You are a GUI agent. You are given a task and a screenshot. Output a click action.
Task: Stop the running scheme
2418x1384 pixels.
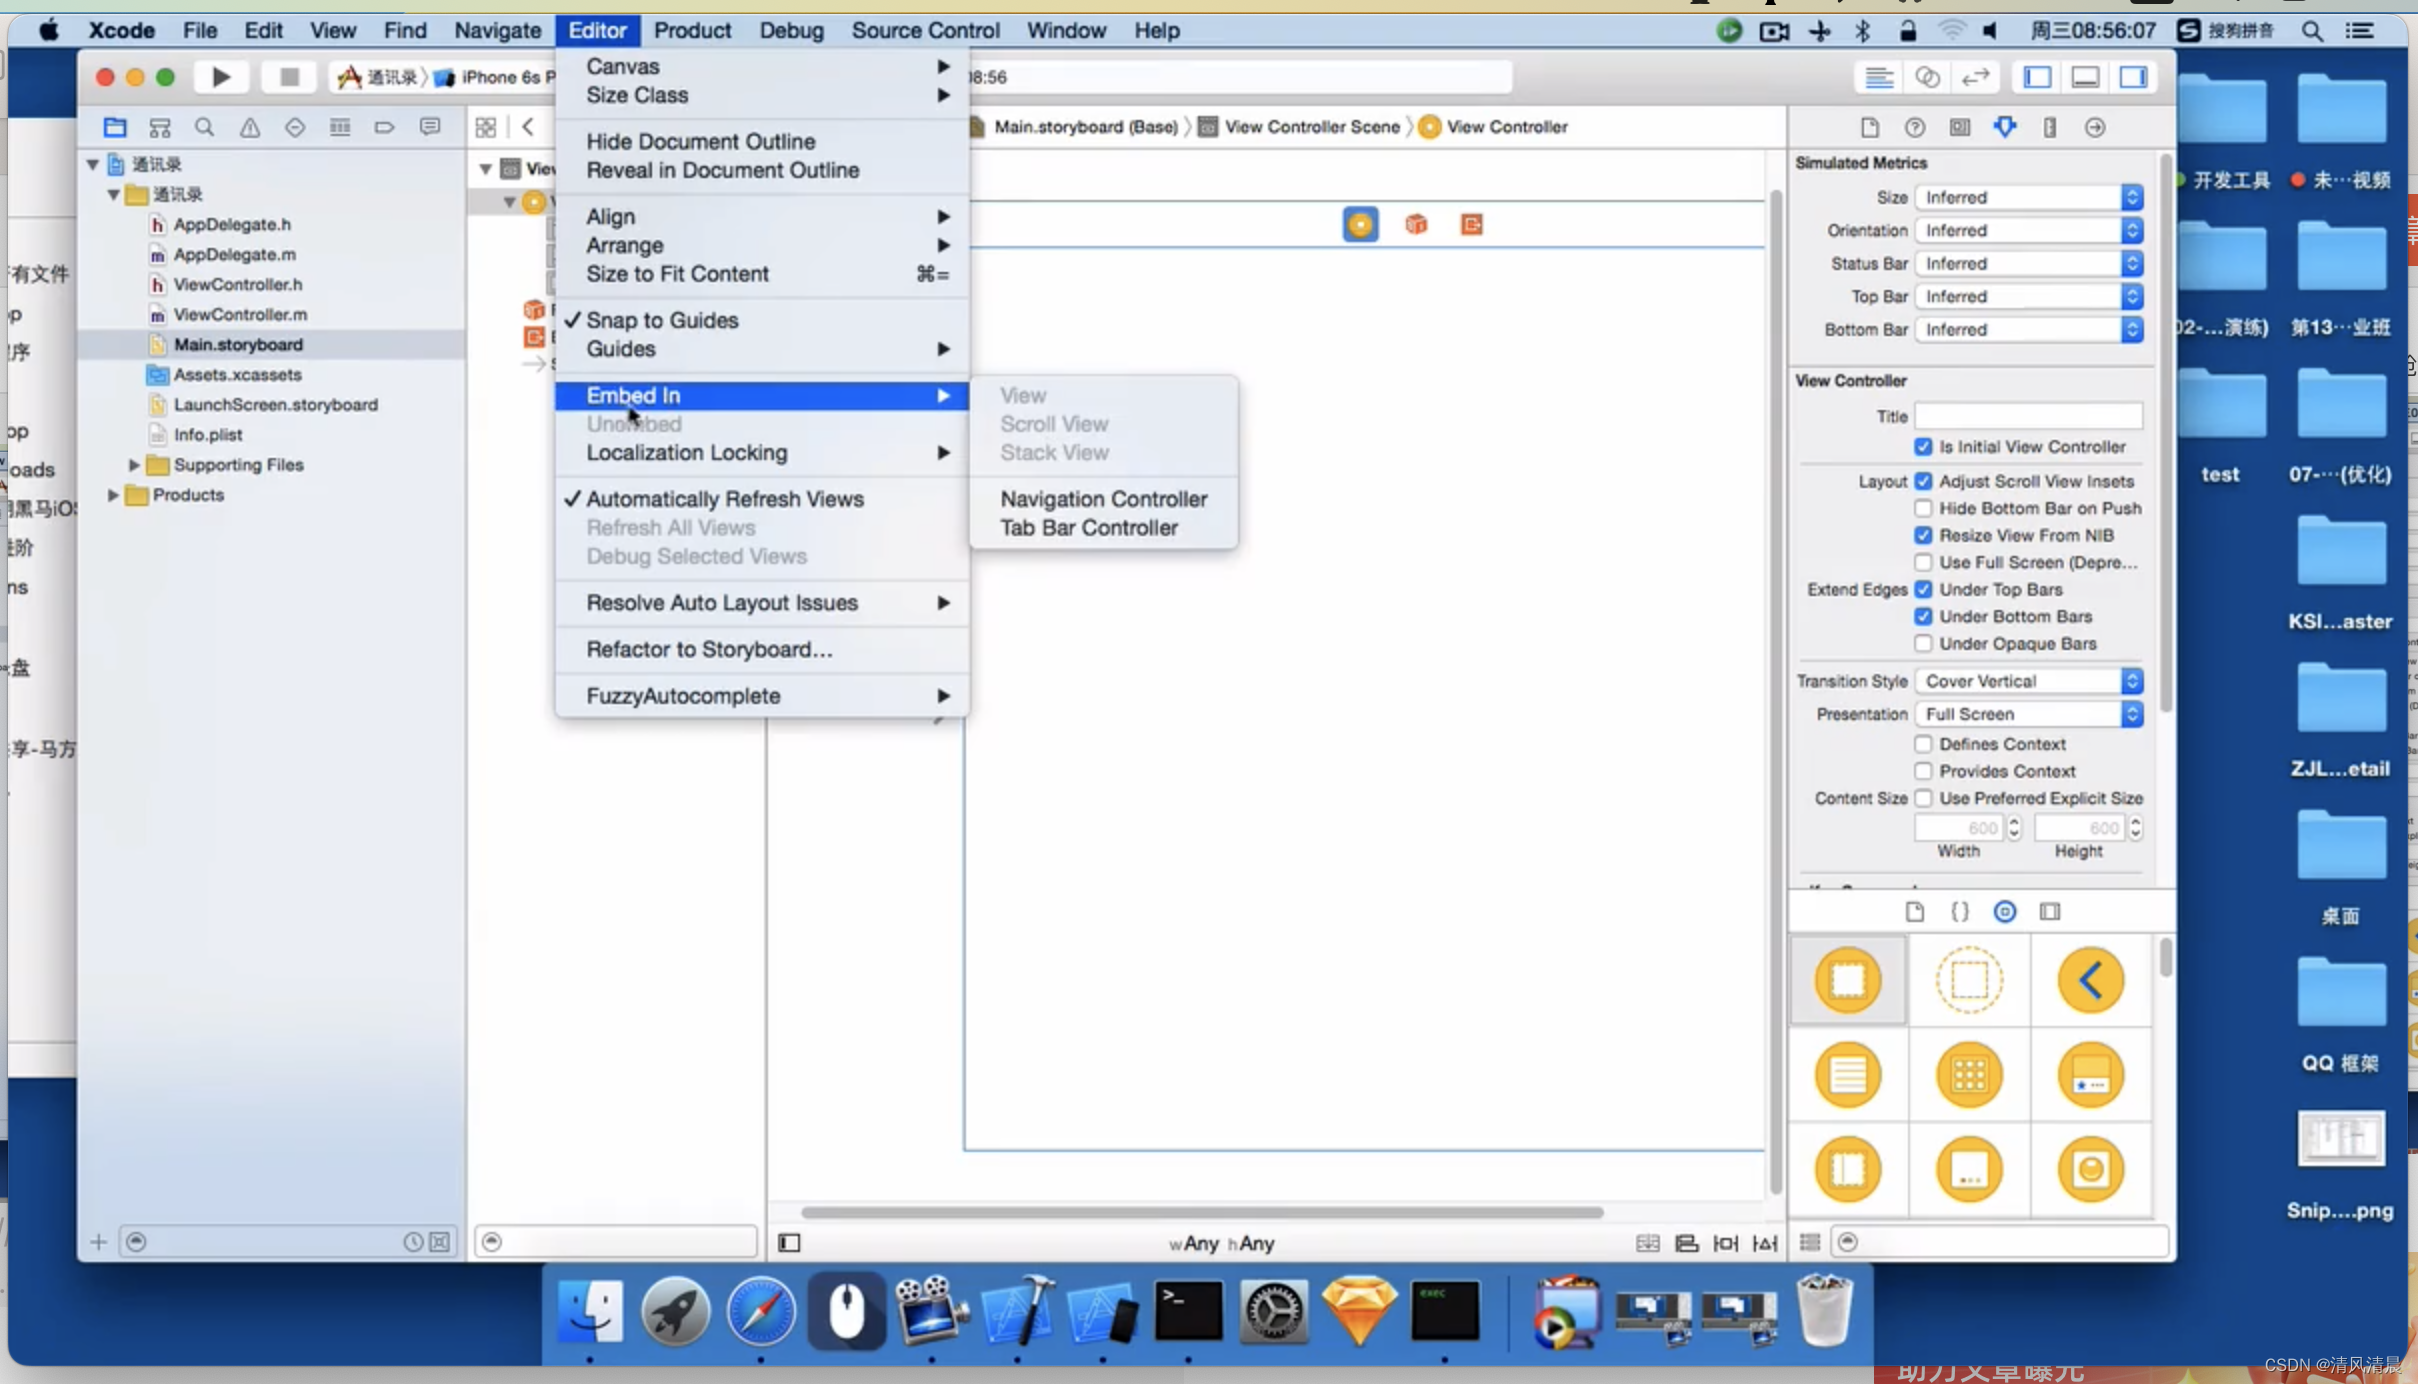coord(289,77)
